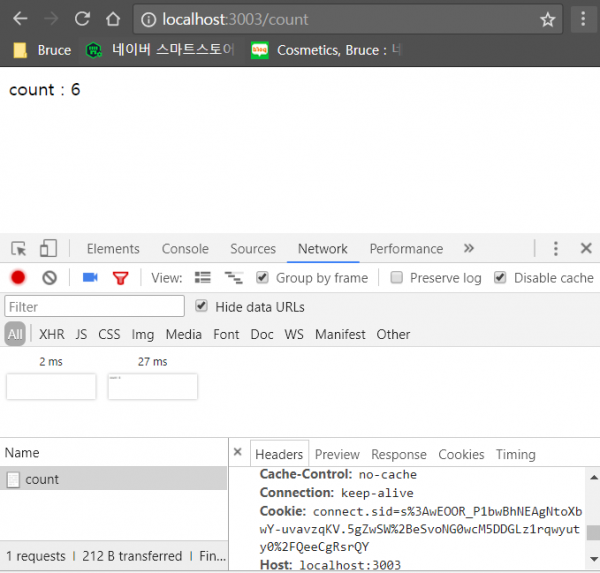Toggle the capture screenshots camera icon

click(x=90, y=278)
